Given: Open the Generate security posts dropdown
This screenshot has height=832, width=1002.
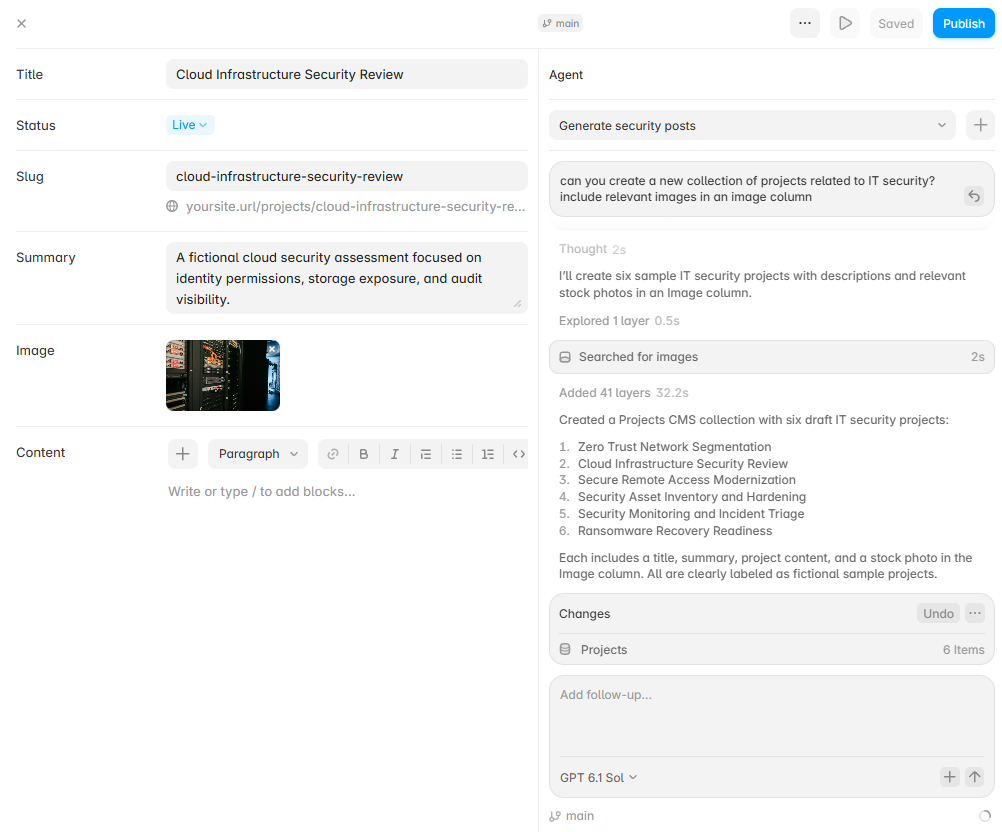Looking at the screenshot, I should [x=752, y=125].
